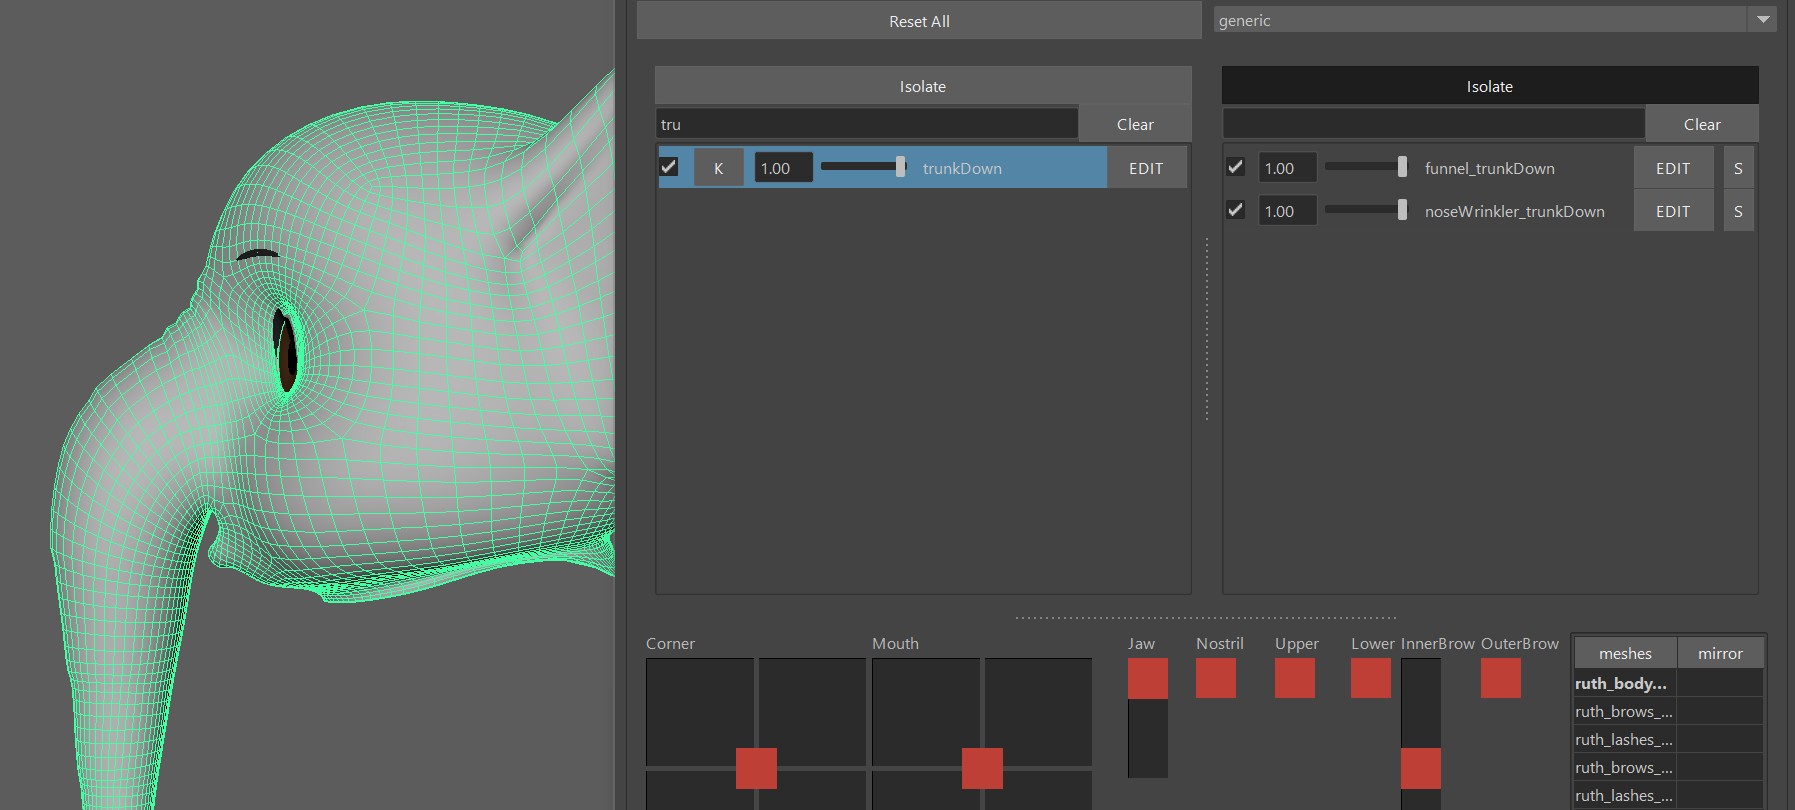This screenshot has width=1795, height=810.
Task: Click the trunkDown weight slider handle
Action: [901, 167]
